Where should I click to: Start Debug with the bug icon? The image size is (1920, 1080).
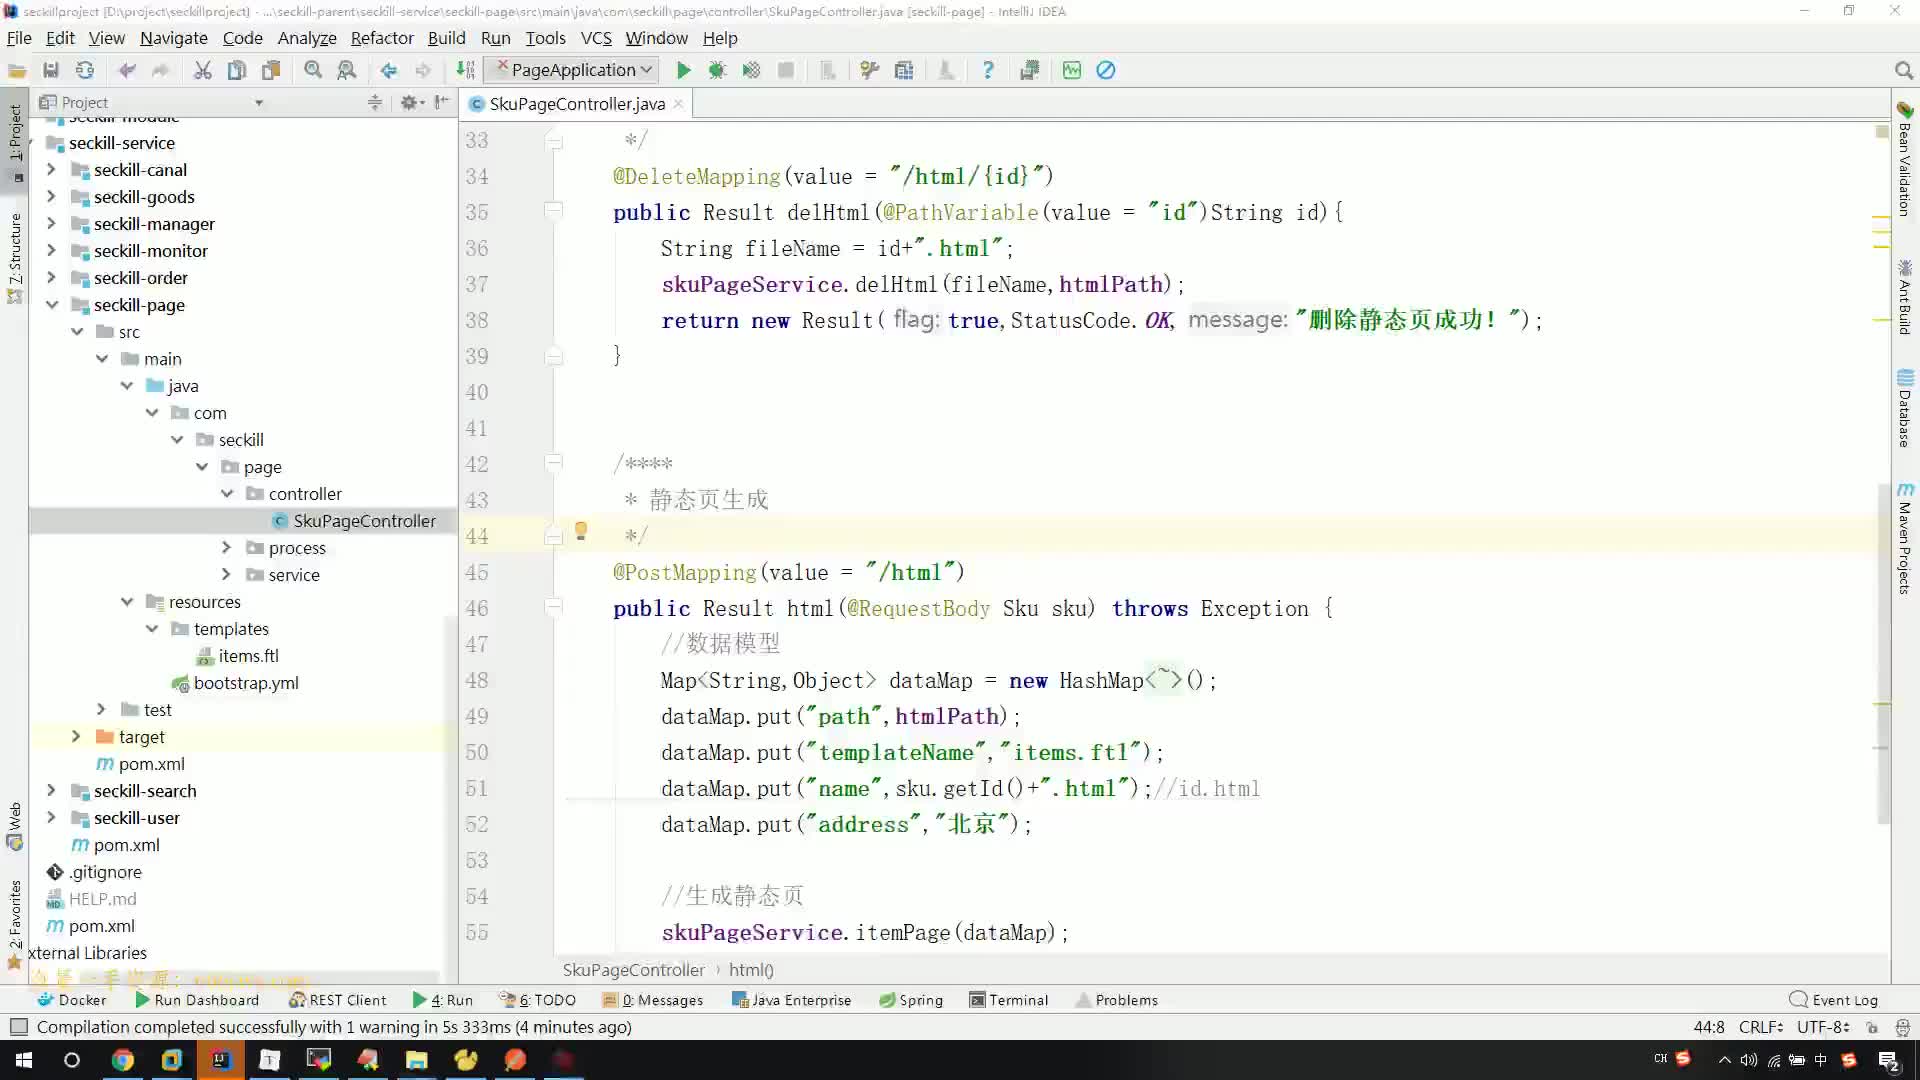point(717,70)
